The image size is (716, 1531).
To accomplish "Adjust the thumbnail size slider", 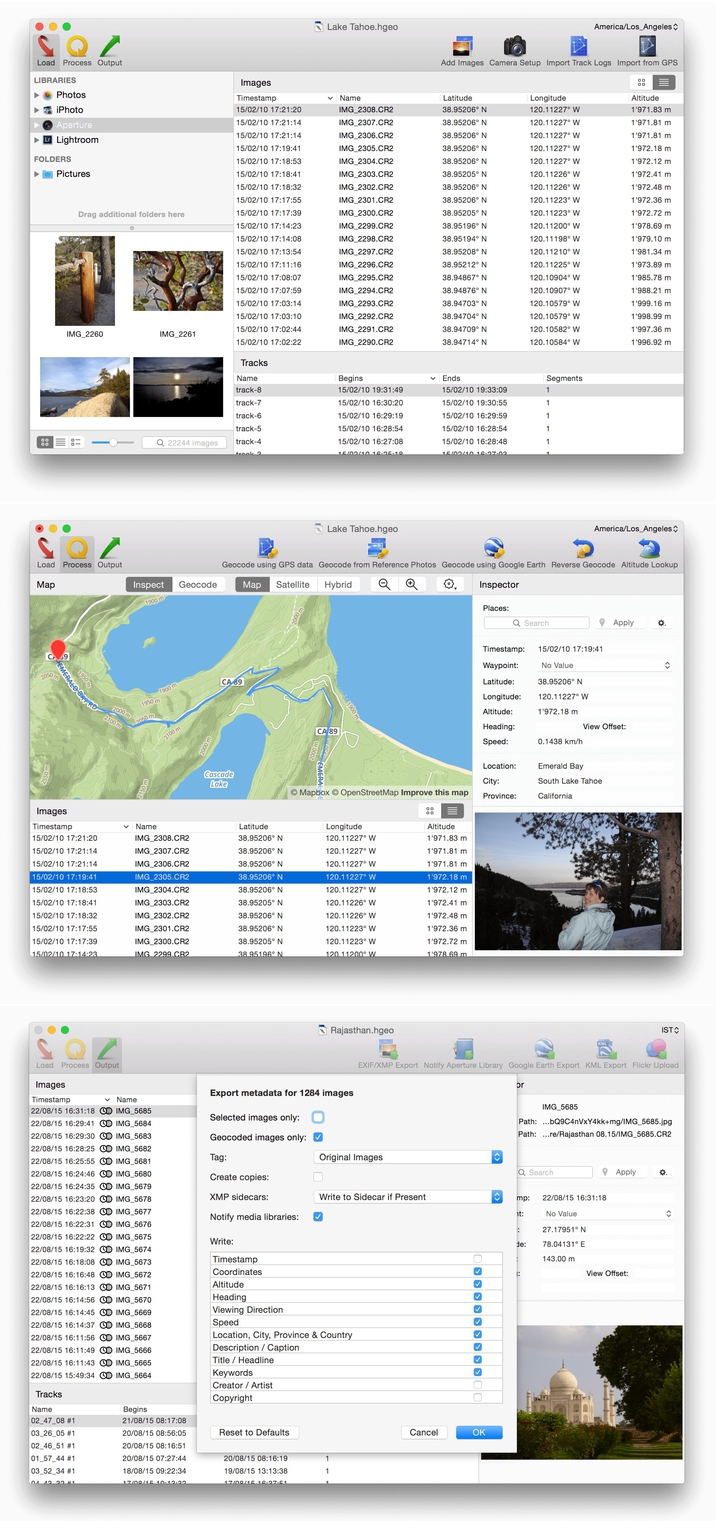I will point(114,442).
